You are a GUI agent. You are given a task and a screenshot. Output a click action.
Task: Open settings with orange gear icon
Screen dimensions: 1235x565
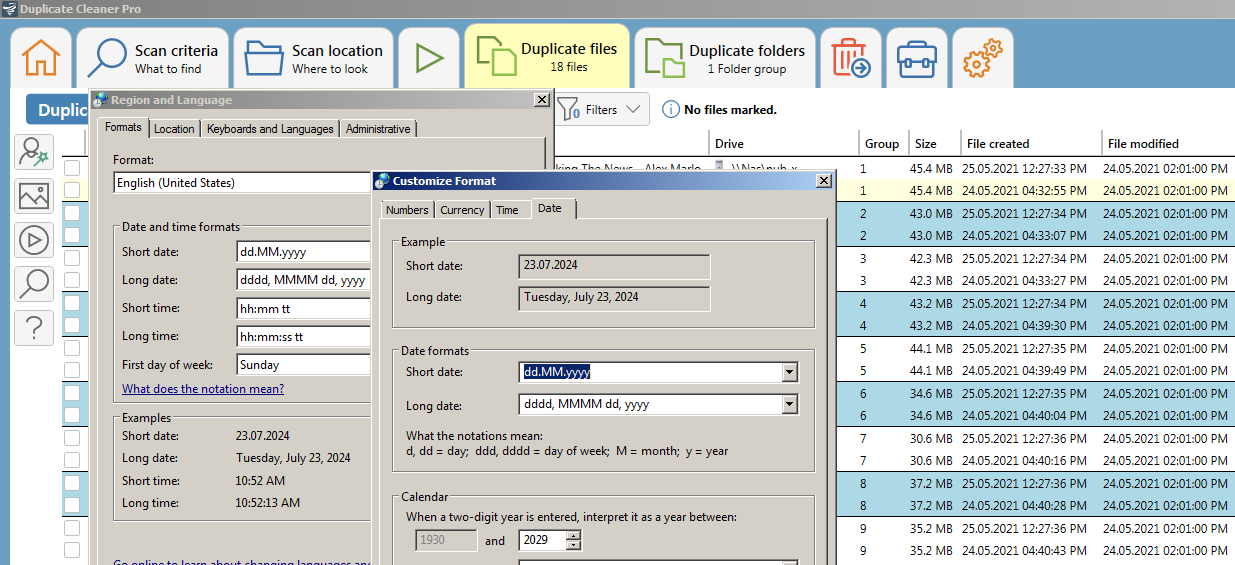(982, 59)
